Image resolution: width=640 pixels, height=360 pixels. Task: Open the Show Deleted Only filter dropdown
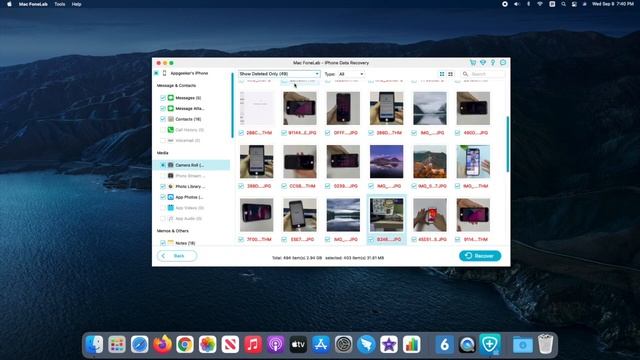[279, 74]
